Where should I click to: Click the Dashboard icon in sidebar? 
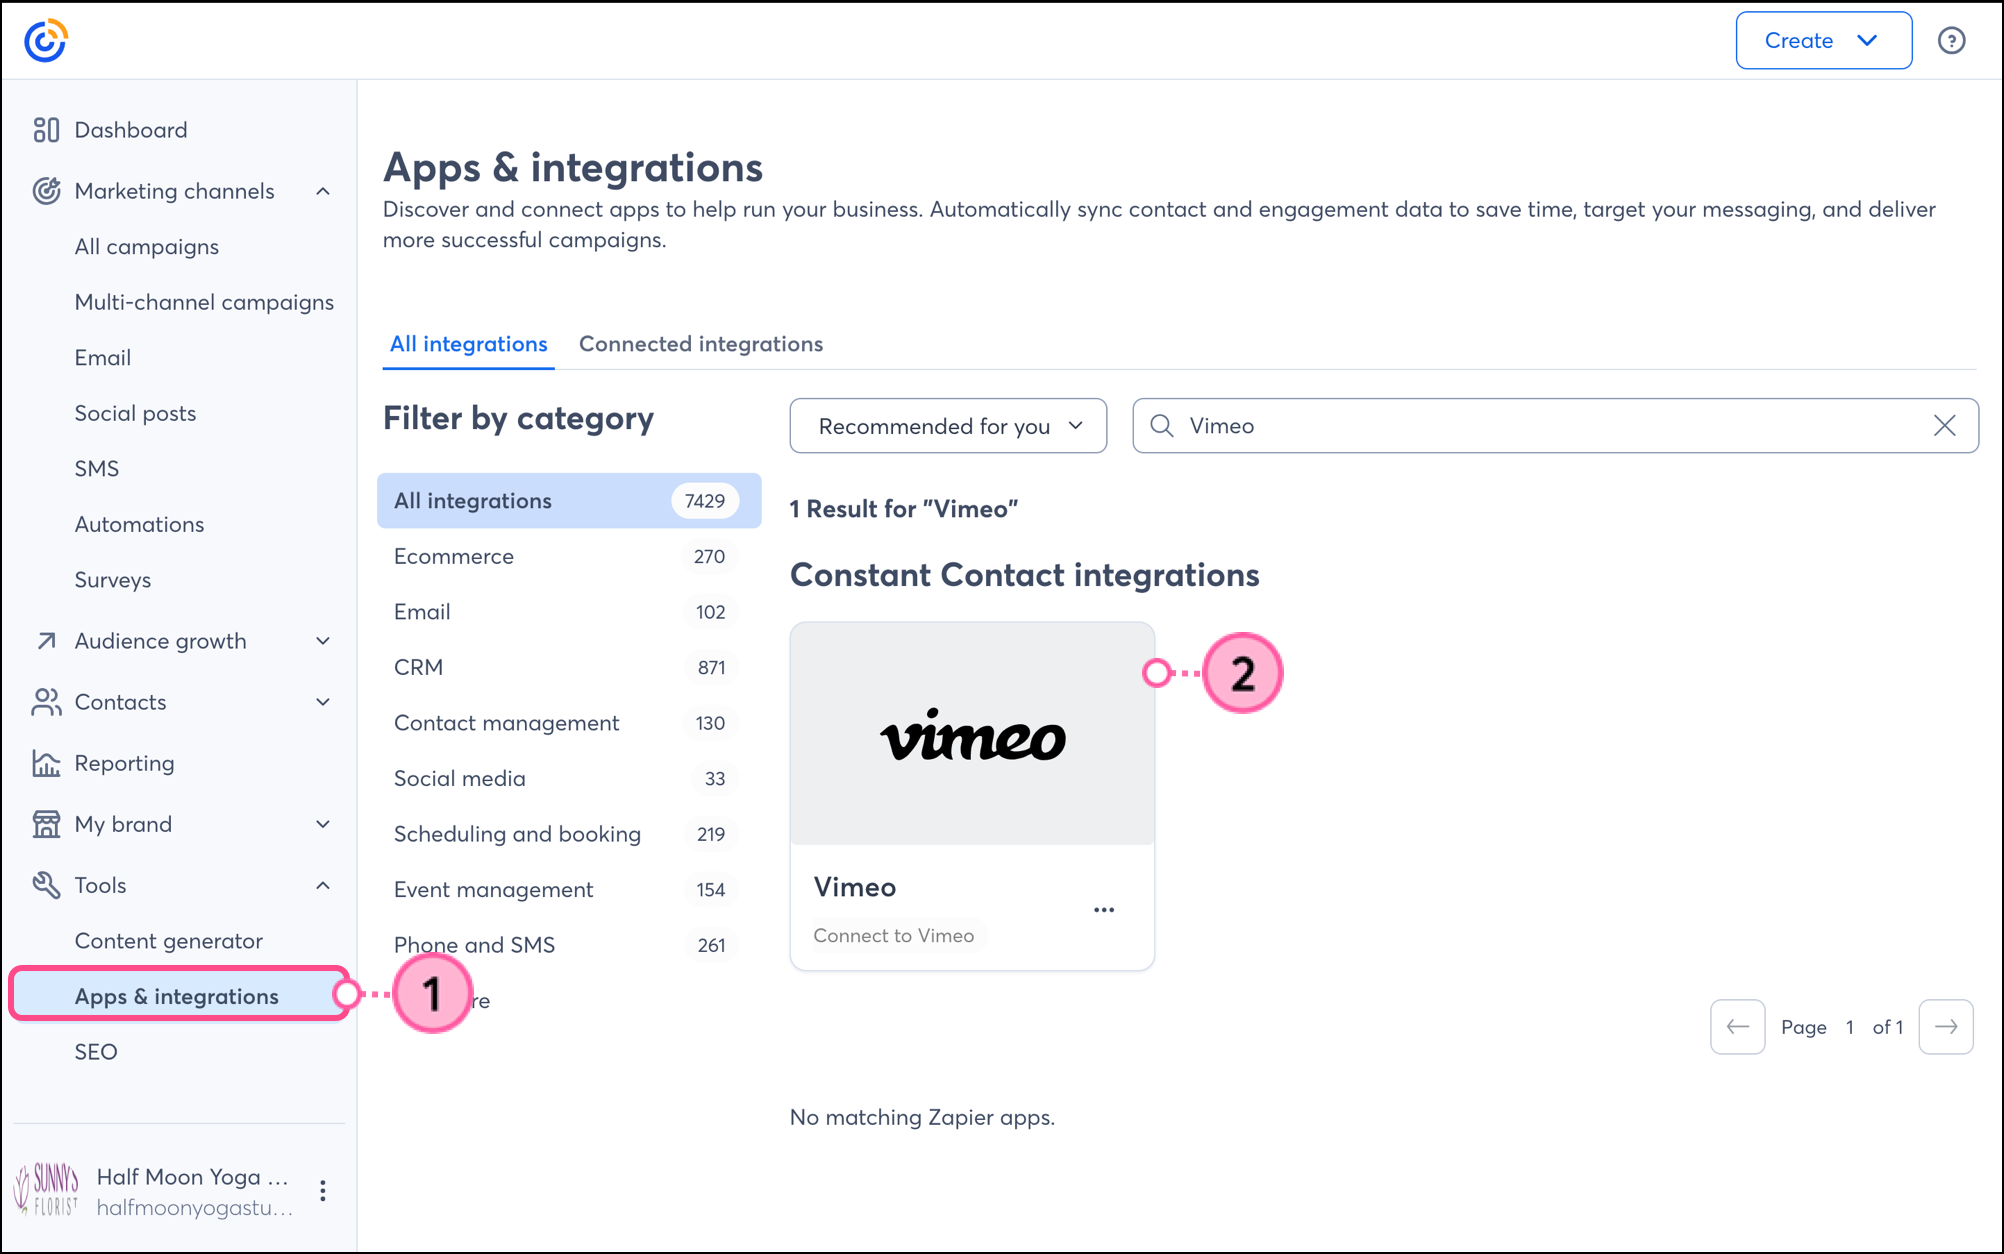(46, 130)
